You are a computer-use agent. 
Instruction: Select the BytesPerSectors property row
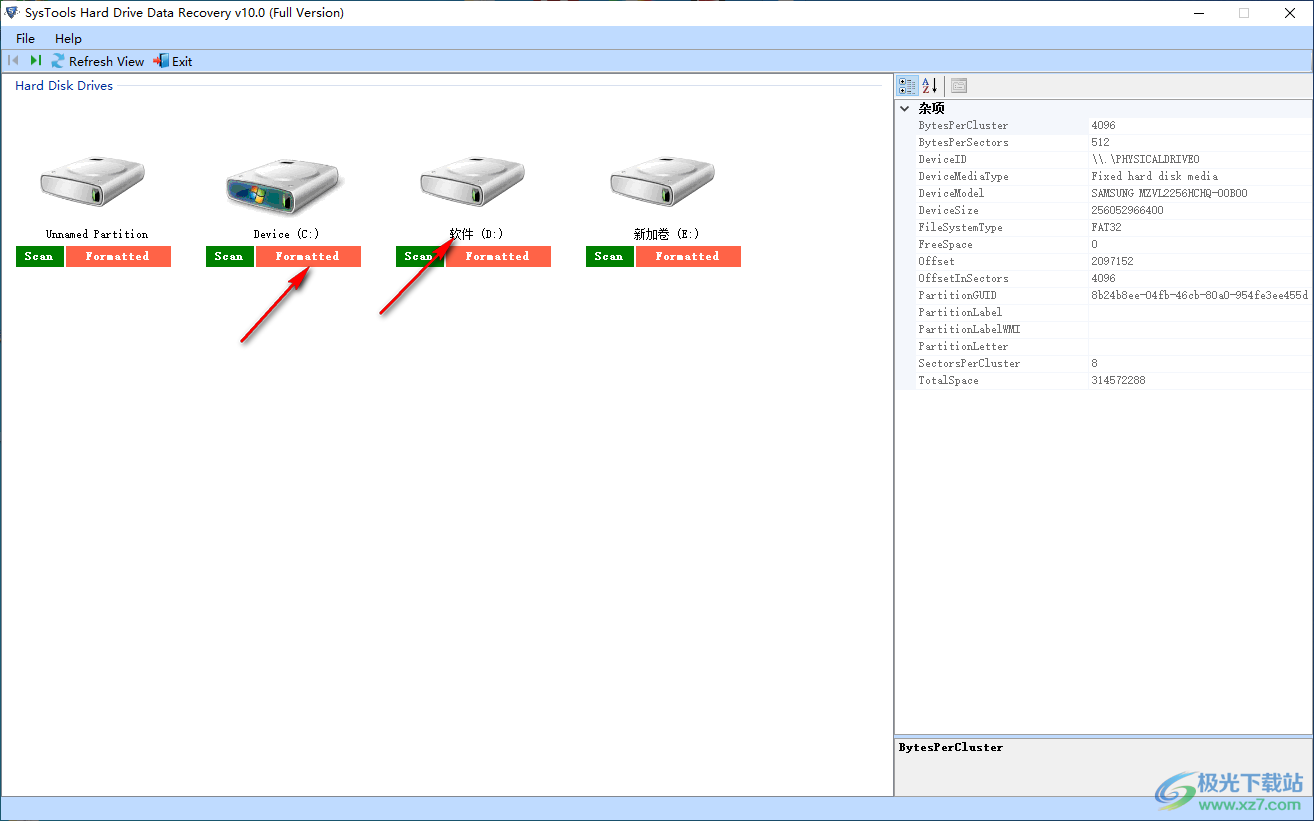tap(1104, 143)
